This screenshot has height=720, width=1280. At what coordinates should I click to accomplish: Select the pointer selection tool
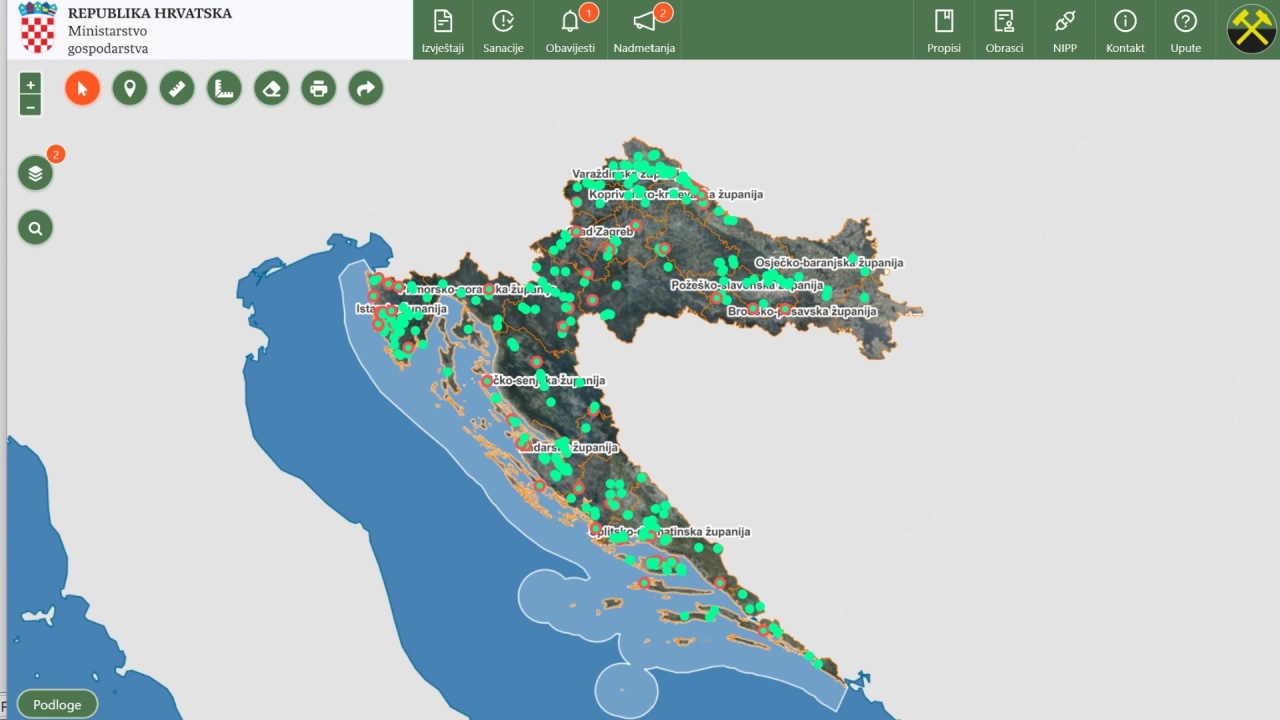[83, 89]
